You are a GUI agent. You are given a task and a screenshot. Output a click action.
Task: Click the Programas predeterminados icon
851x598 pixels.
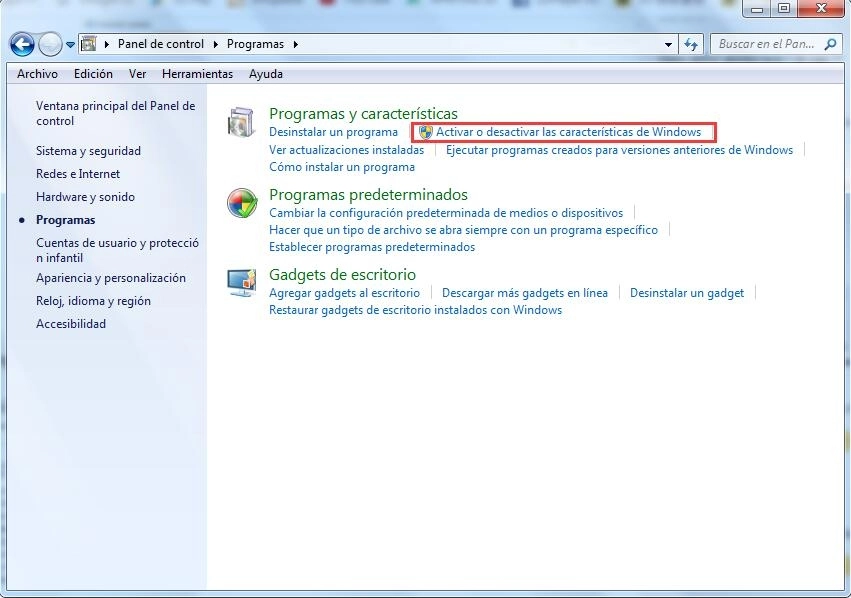[242, 203]
